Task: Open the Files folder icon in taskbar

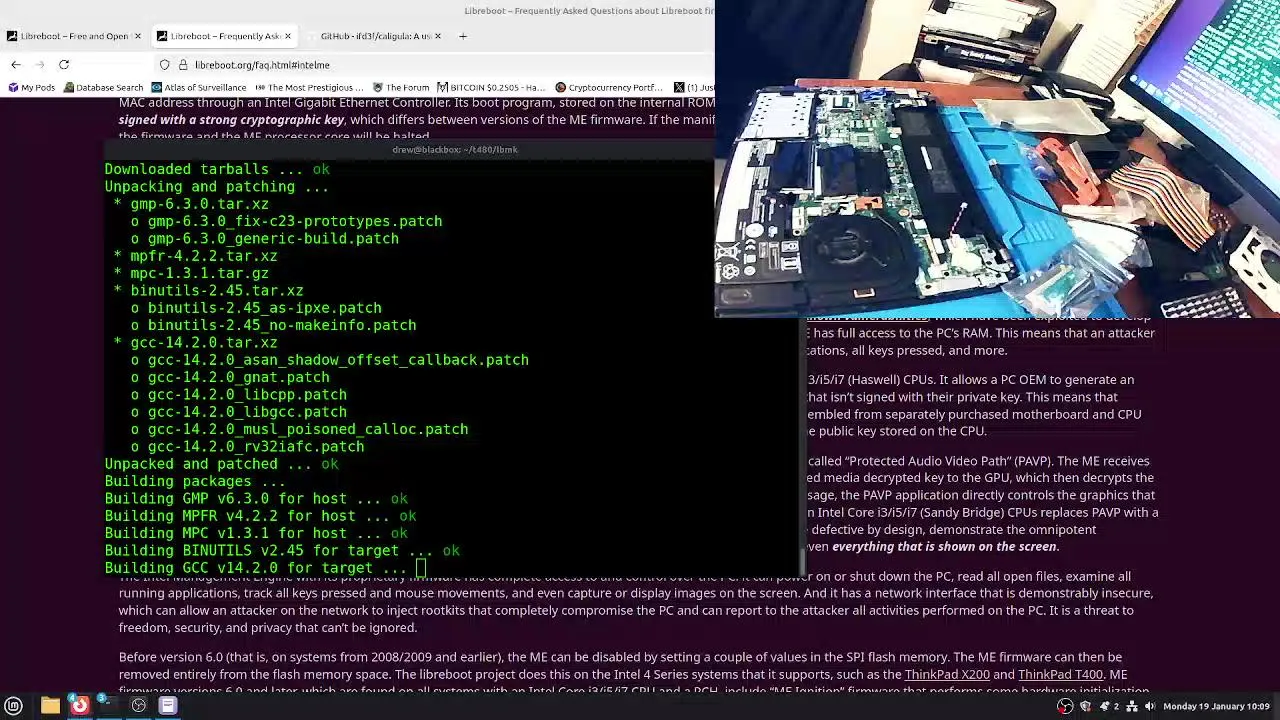Action: [50, 706]
